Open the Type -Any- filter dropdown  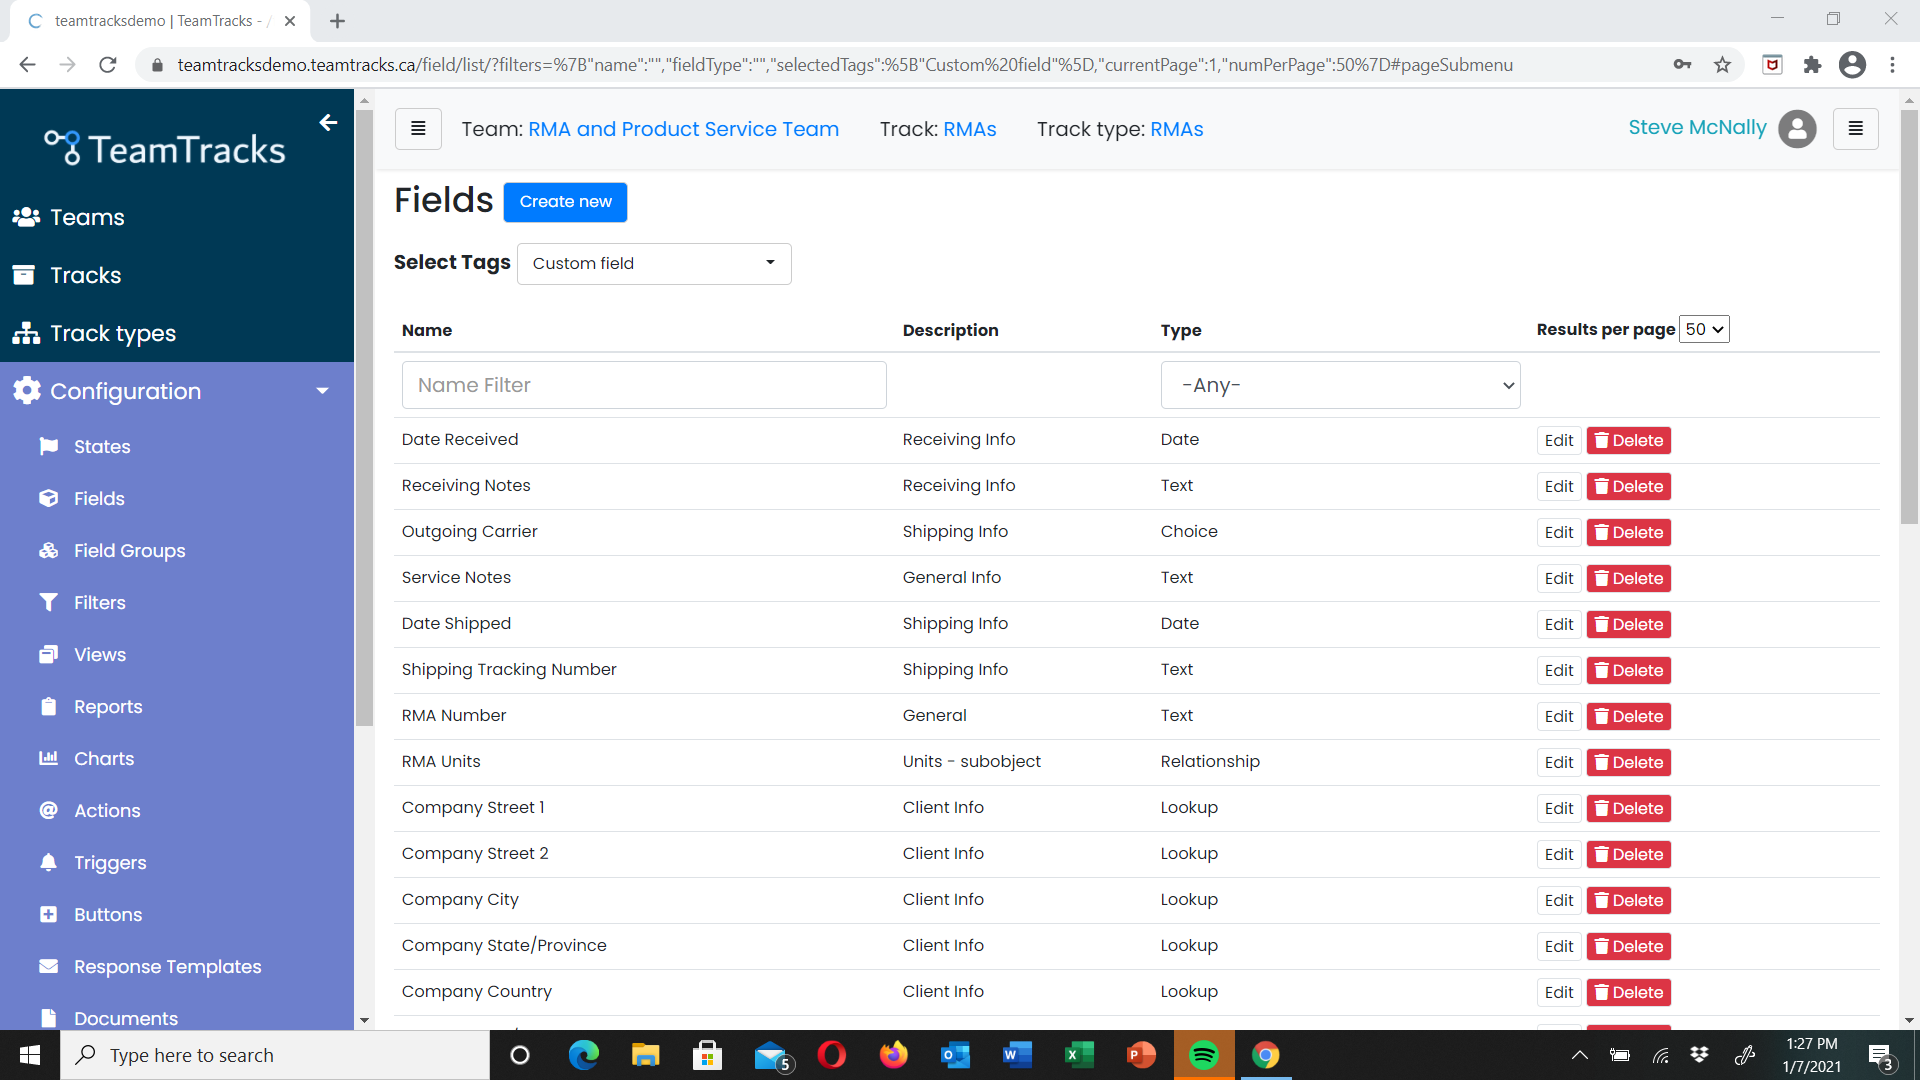[x=1340, y=385]
